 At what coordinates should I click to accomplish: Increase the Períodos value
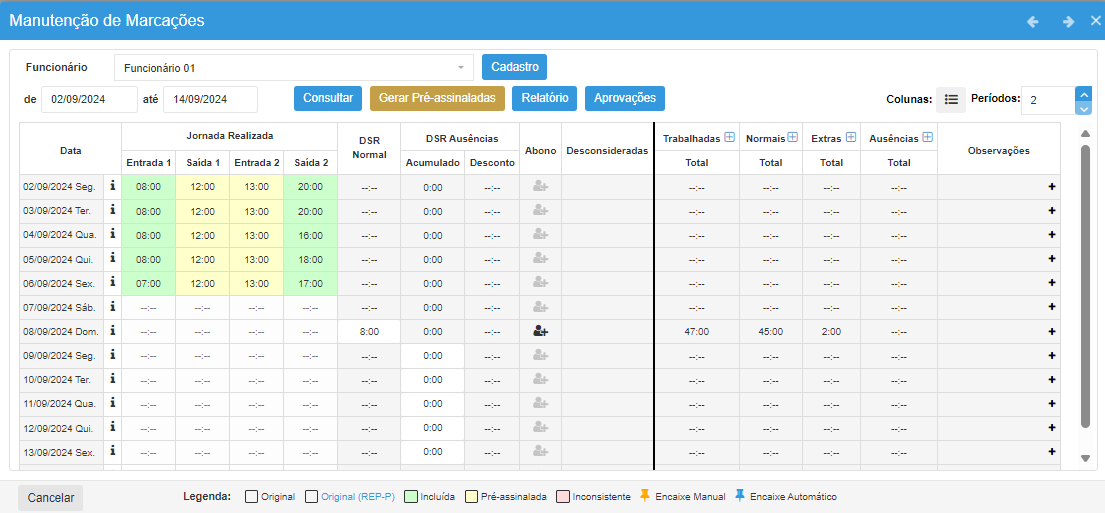pos(1083,93)
